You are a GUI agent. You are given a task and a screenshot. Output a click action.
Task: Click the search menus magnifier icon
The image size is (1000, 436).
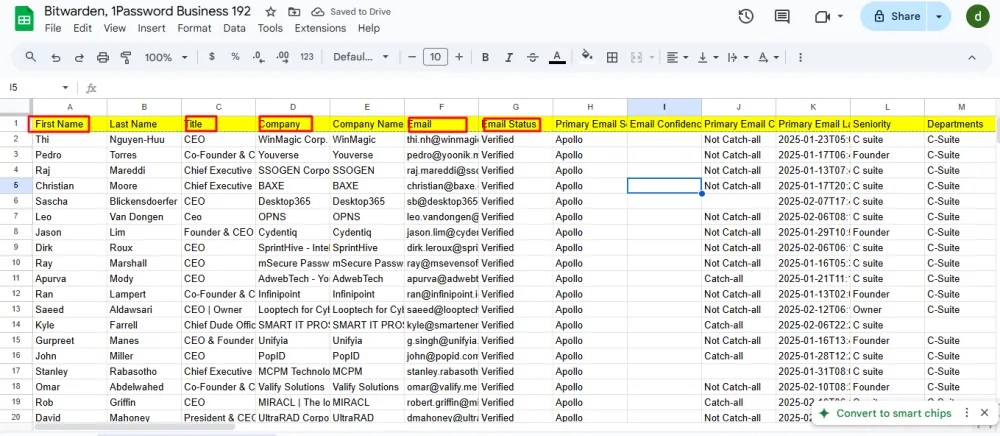point(31,57)
